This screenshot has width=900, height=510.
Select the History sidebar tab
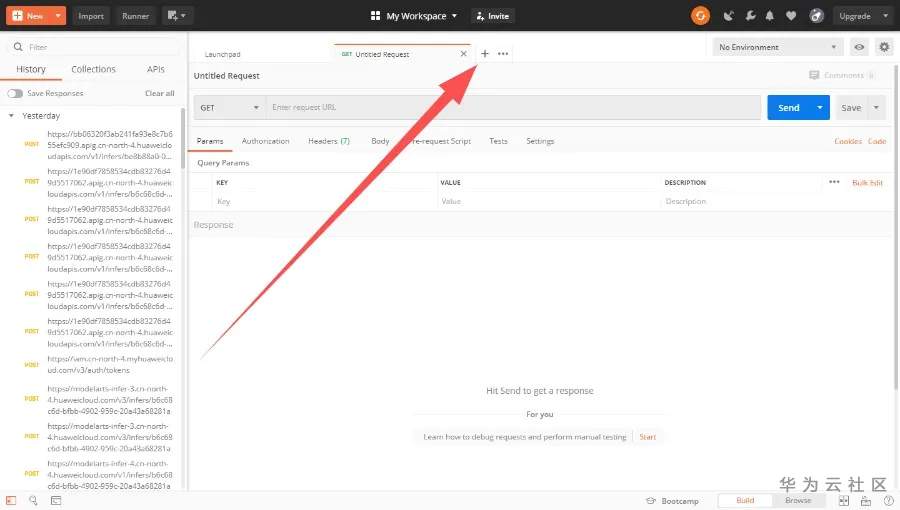[x=31, y=69]
